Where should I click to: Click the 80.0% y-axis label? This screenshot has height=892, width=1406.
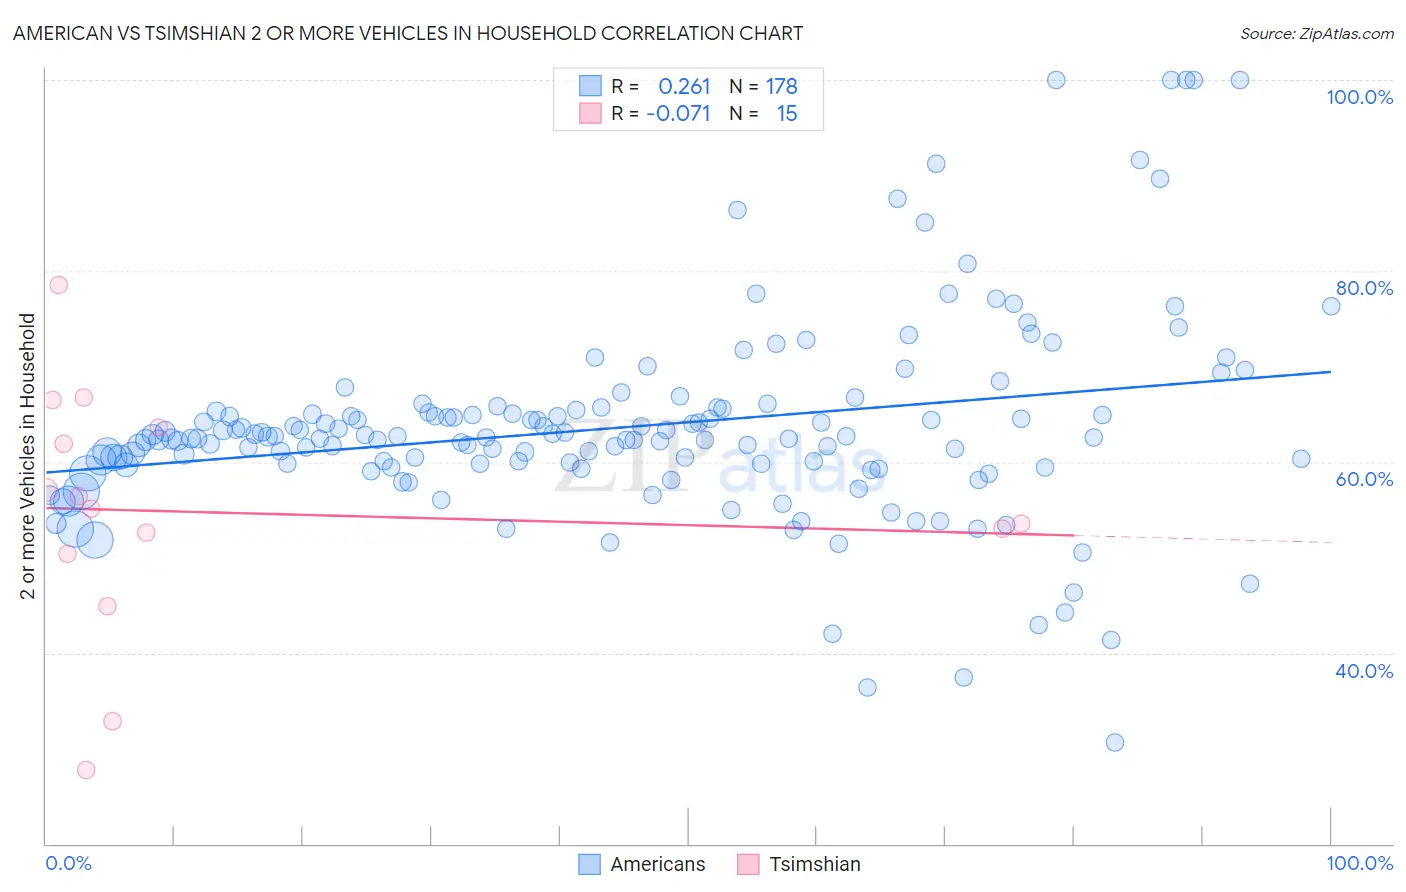[x=1364, y=288]
